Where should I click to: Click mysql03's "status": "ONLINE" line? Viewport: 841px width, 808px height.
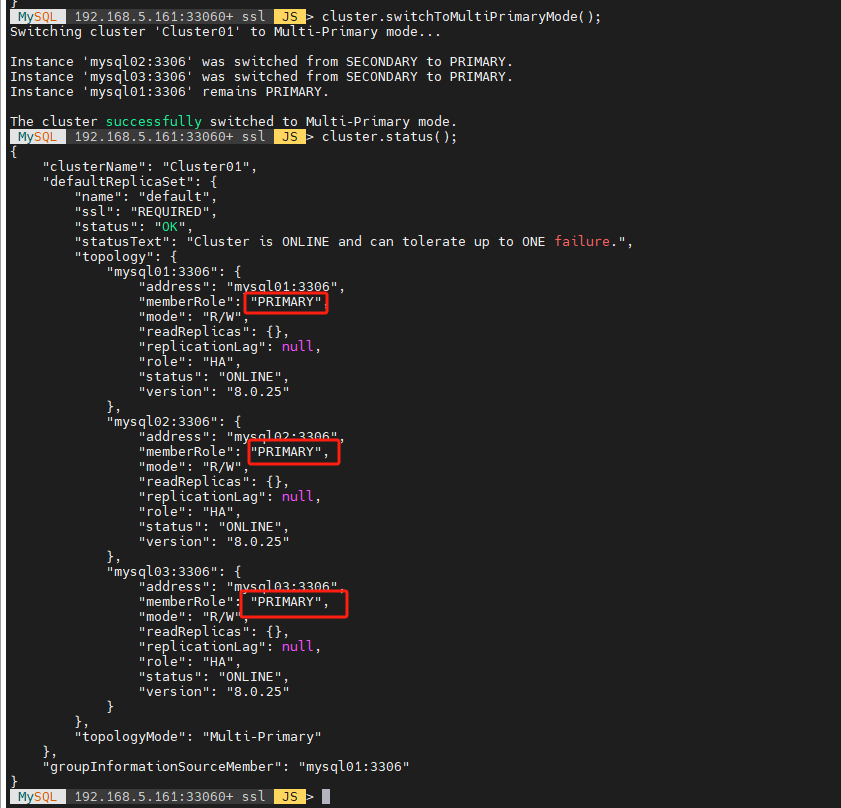coord(213,677)
